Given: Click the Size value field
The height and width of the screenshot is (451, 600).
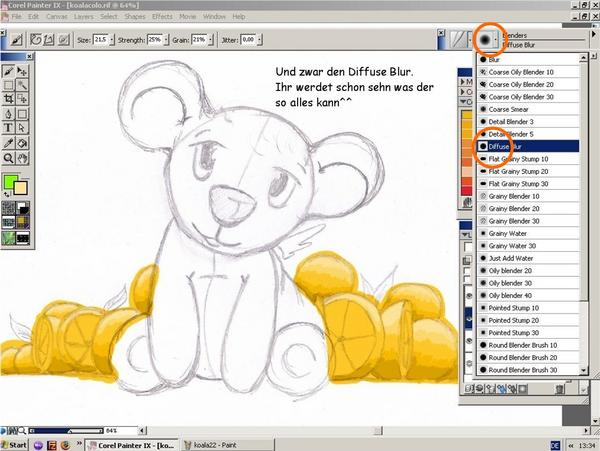Looking at the screenshot, I should click(x=101, y=39).
